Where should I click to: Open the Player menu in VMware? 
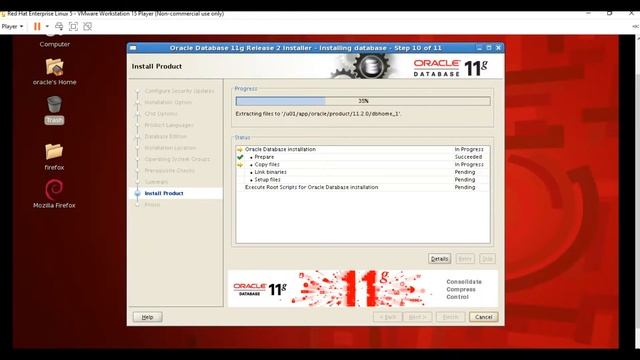(12, 27)
